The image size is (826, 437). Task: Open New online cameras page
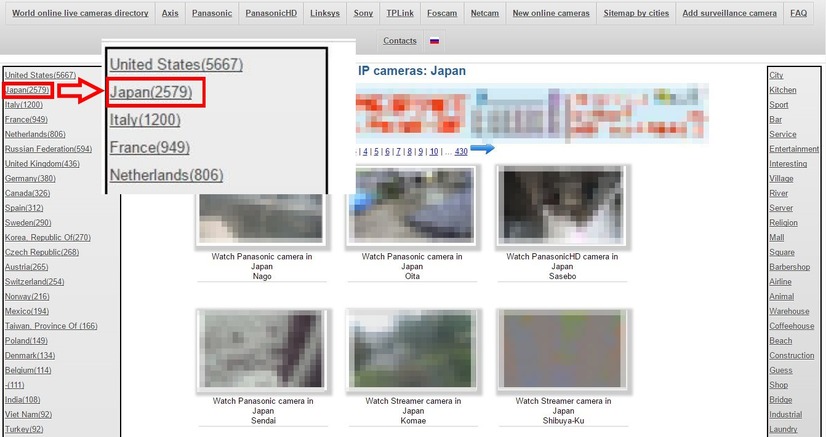pyautogui.click(x=551, y=13)
